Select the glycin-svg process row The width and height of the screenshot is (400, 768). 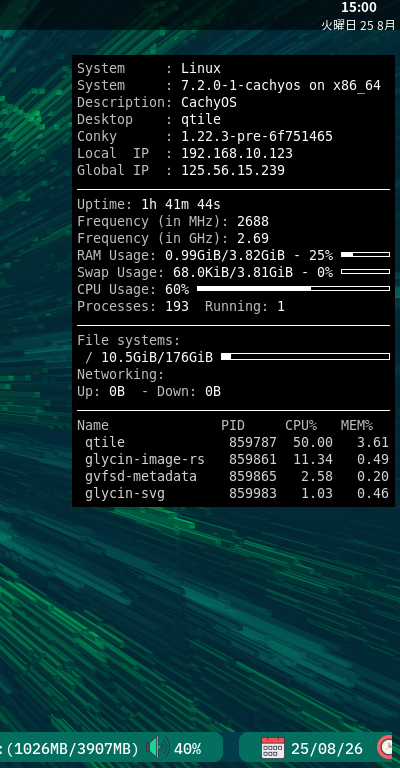coord(233,493)
